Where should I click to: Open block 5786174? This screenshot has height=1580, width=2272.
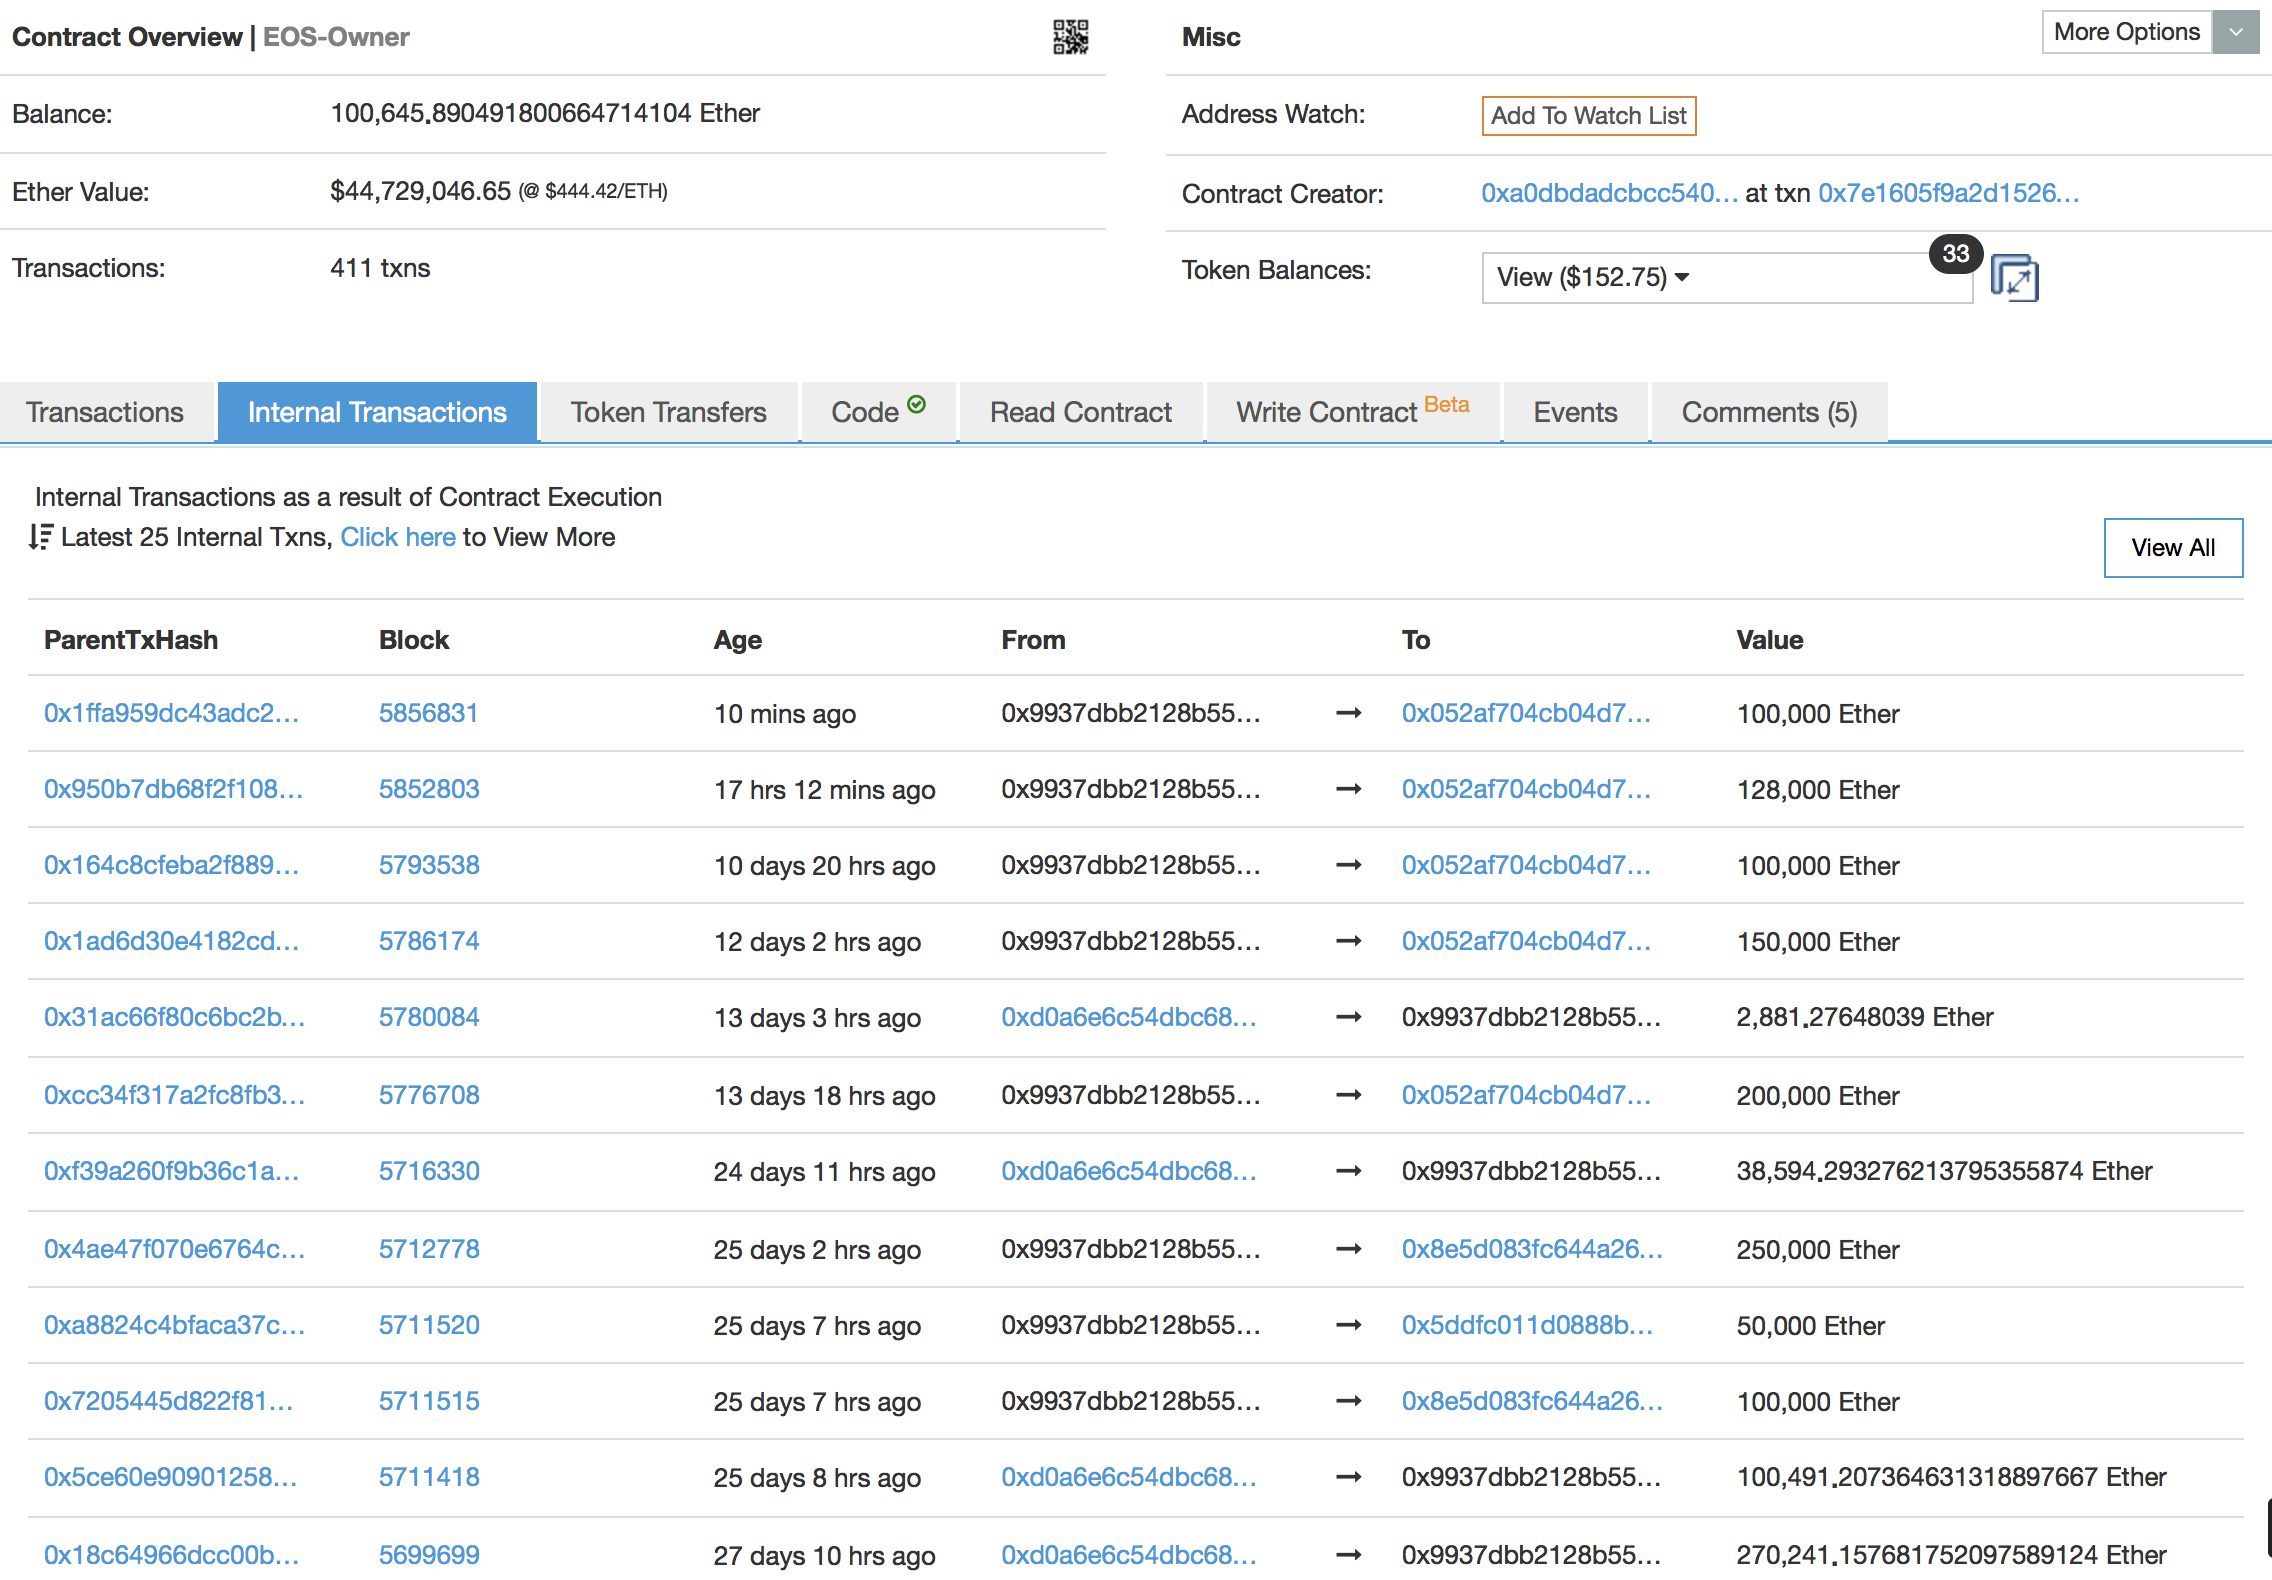coord(429,941)
